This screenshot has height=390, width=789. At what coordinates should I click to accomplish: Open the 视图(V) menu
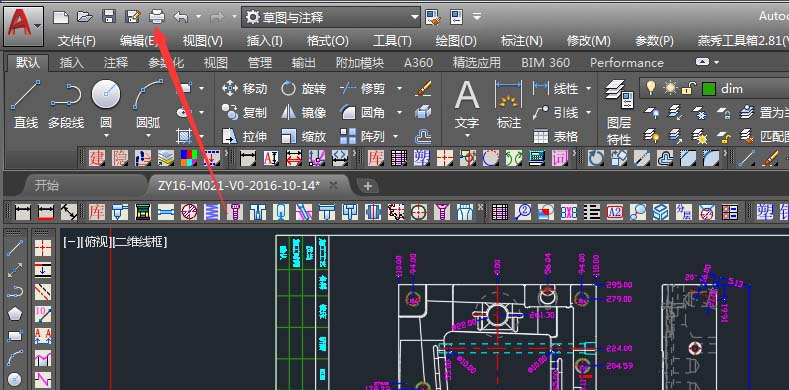pos(202,41)
